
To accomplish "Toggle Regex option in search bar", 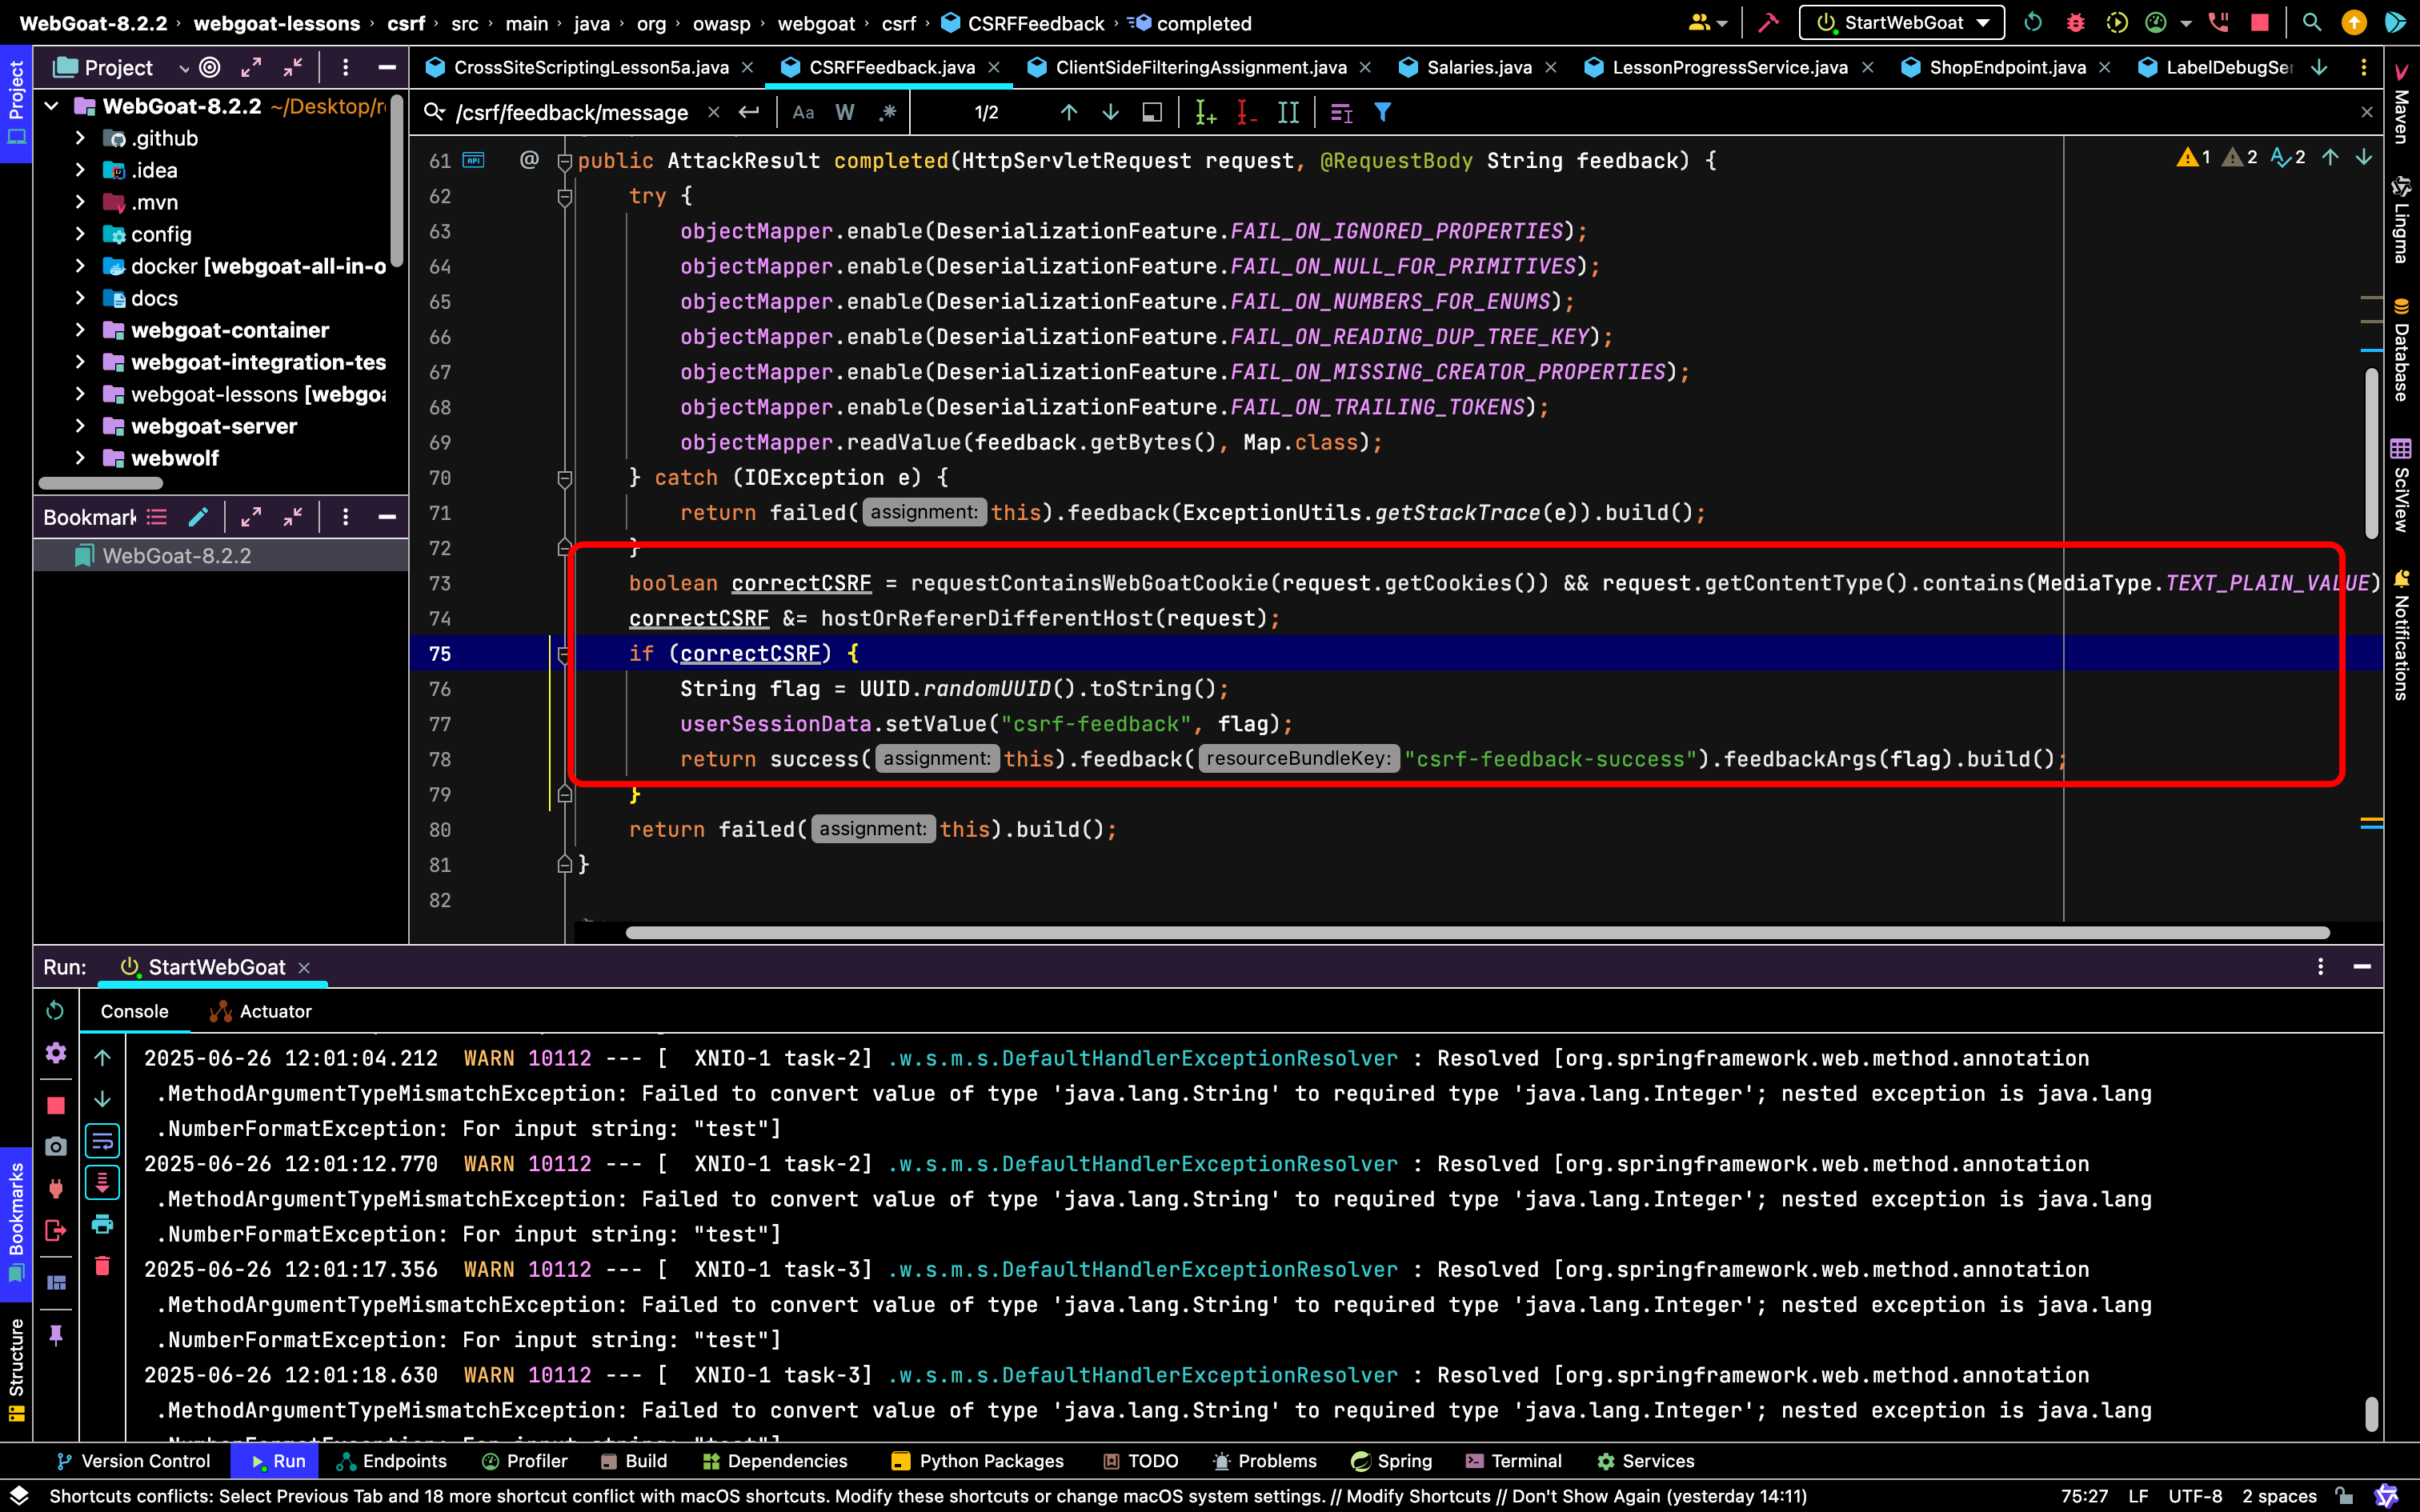I will point(887,112).
